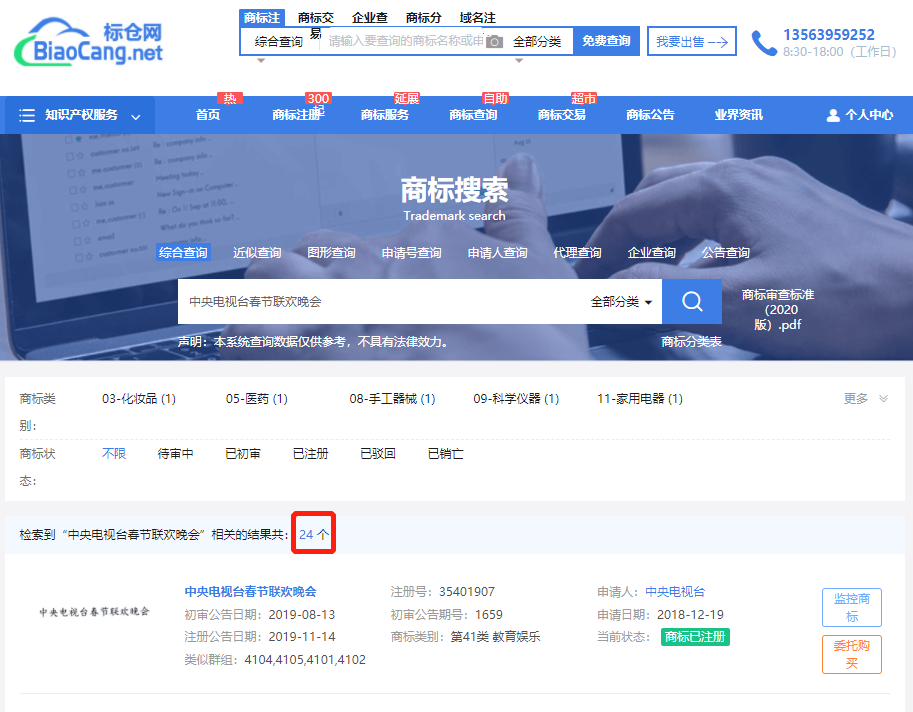Select status filter 已驳回
The height and width of the screenshot is (712, 913).
click(x=378, y=454)
